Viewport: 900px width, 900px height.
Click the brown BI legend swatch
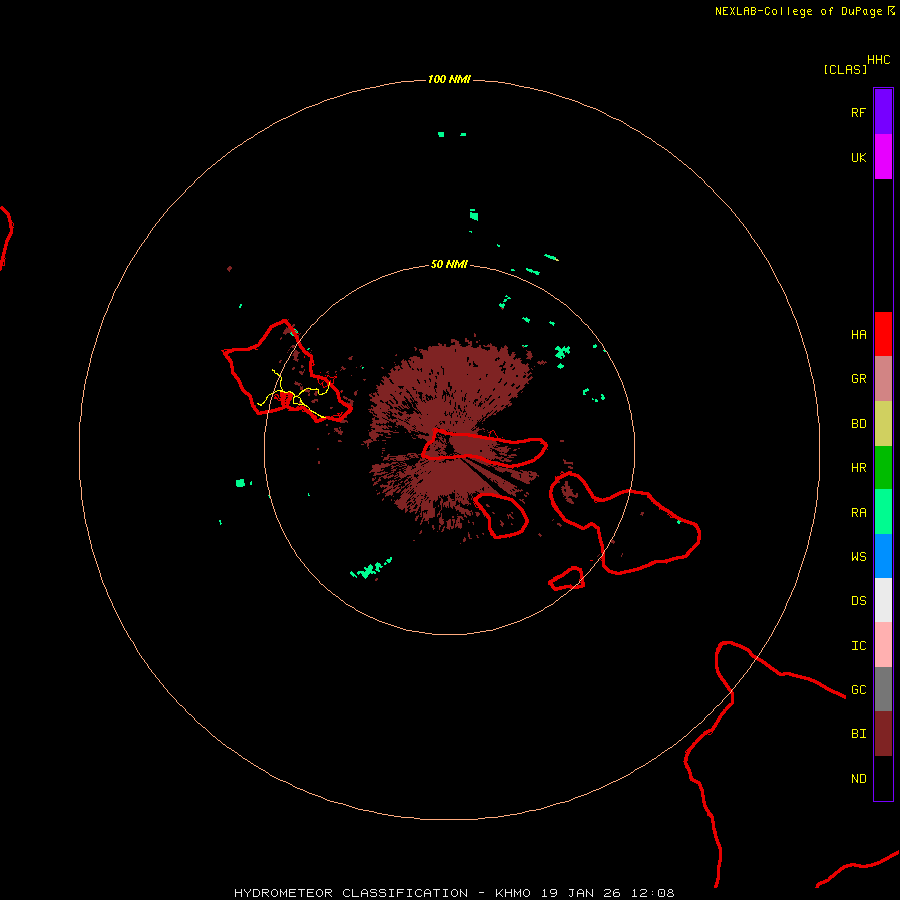coord(883,734)
